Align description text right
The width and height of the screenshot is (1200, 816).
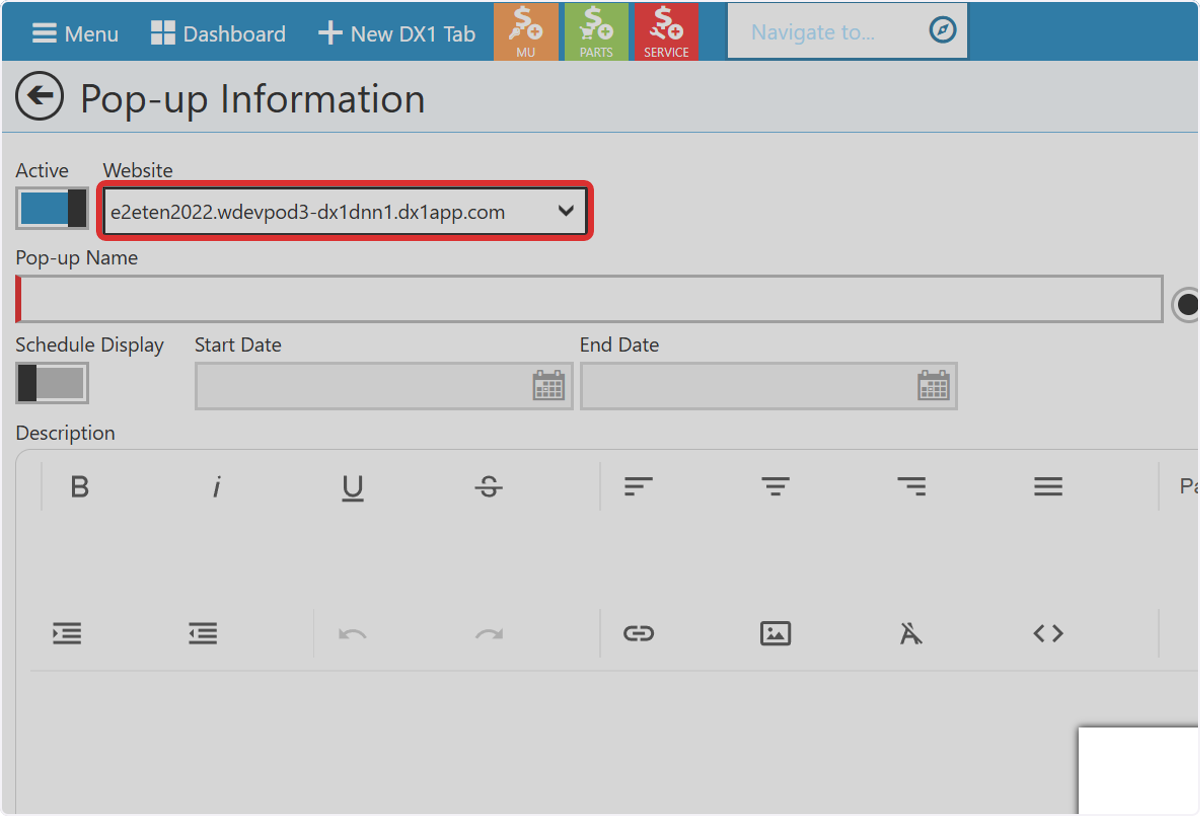pos(911,487)
